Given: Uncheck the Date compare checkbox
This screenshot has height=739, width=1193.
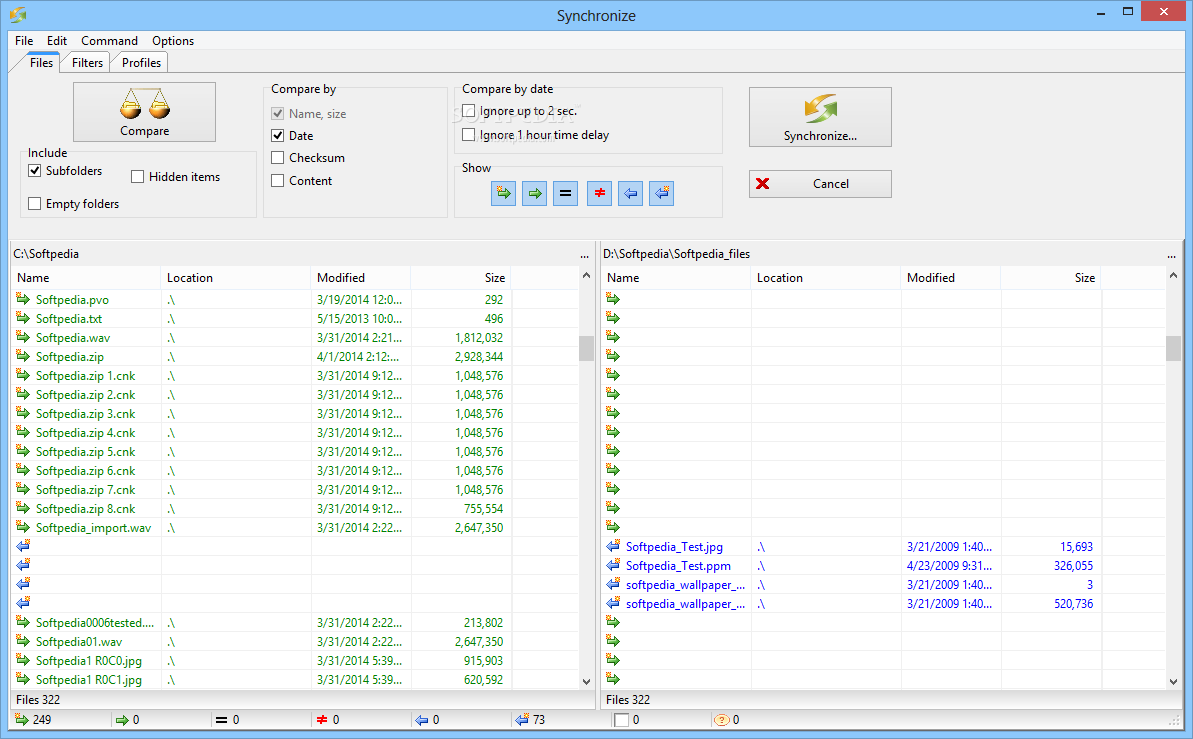Looking at the screenshot, I should tap(278, 135).
